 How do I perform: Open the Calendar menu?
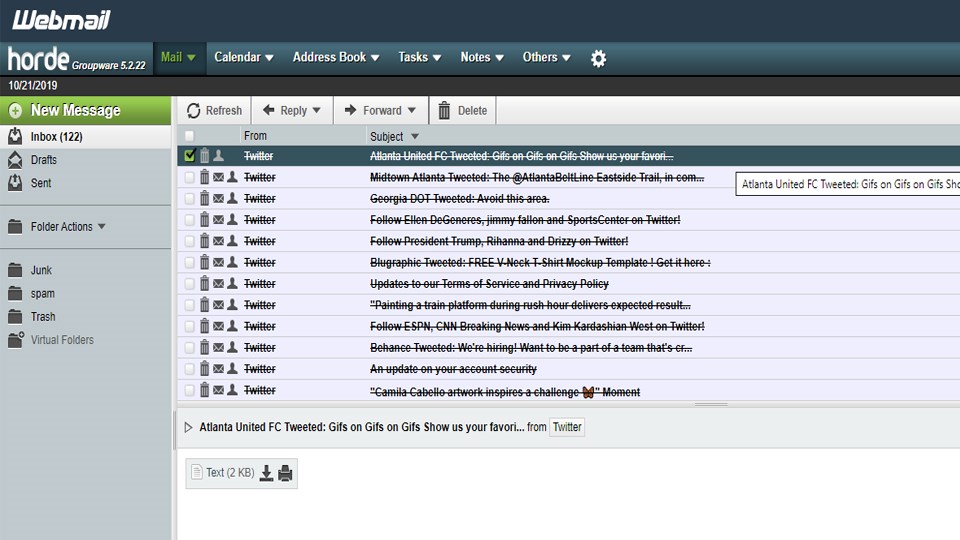point(243,58)
